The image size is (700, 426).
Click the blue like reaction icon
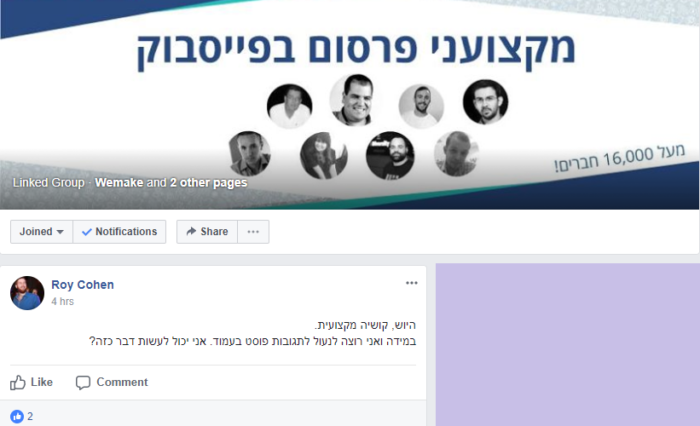[17, 417]
